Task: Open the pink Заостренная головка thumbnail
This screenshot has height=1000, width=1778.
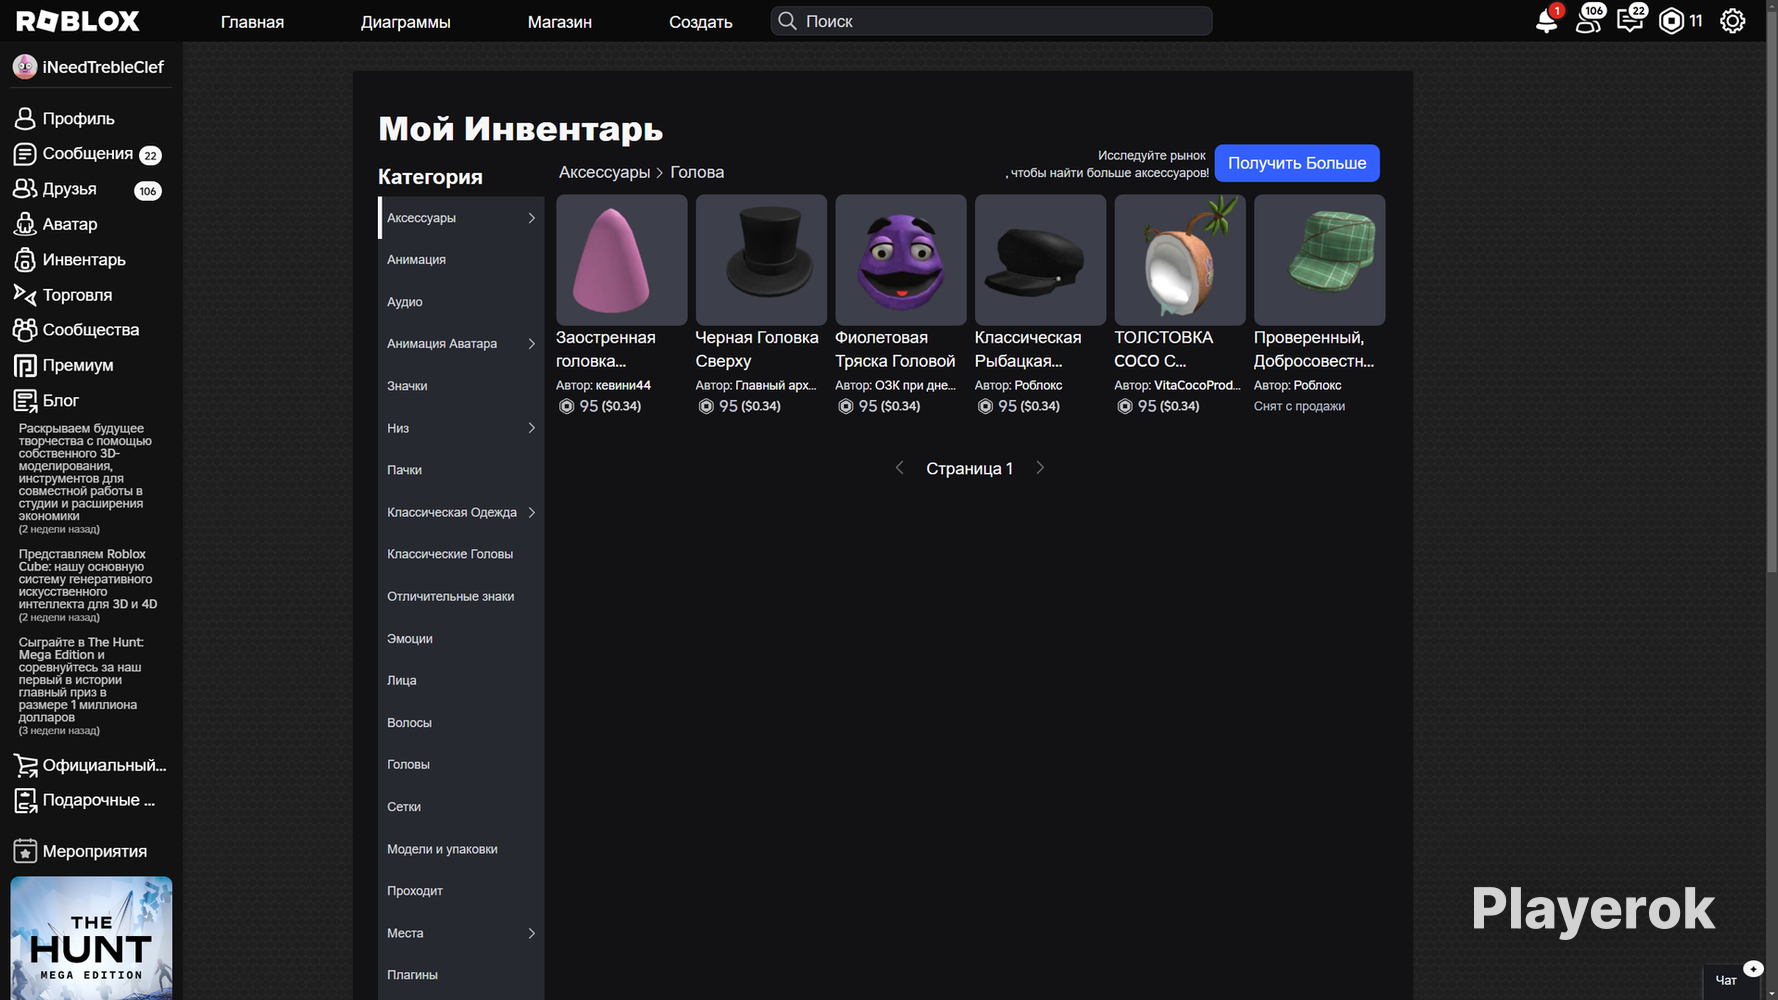Action: coord(622,260)
